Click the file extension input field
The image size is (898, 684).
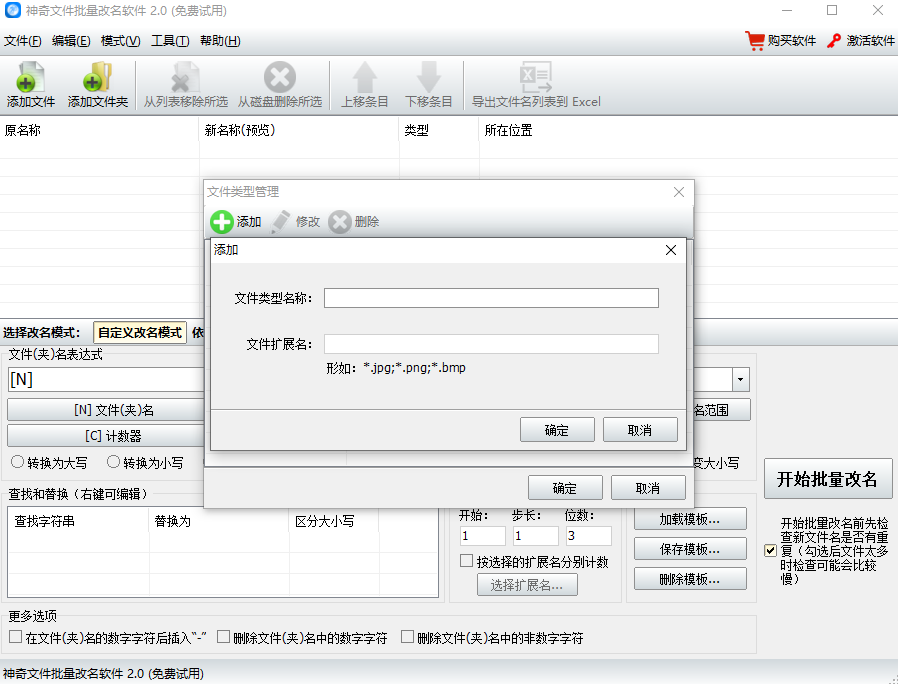tap(491, 344)
